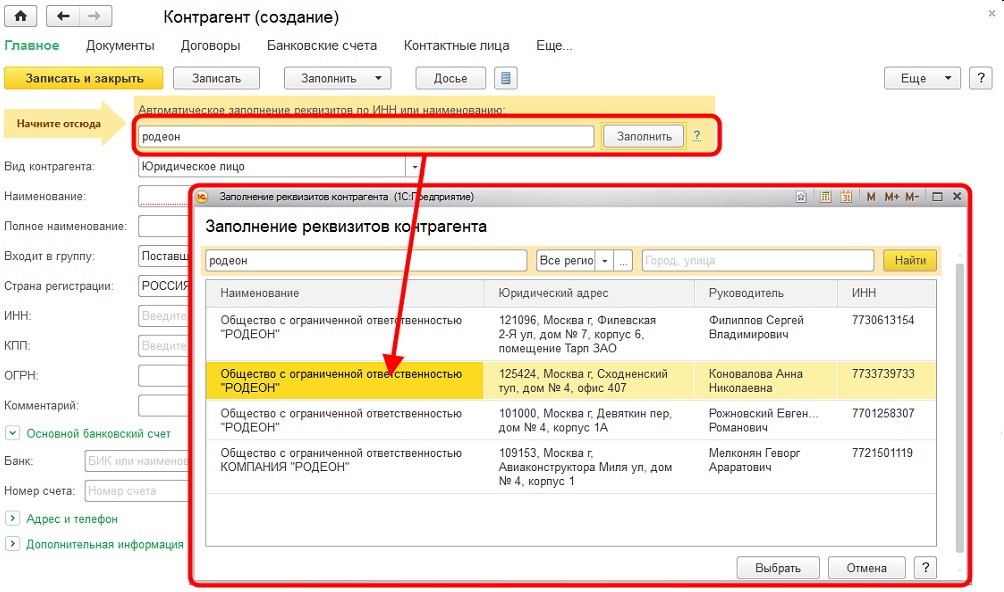The height and width of the screenshot is (592, 1004).
Task: Click Записать и закрыть button
Action: 84,78
